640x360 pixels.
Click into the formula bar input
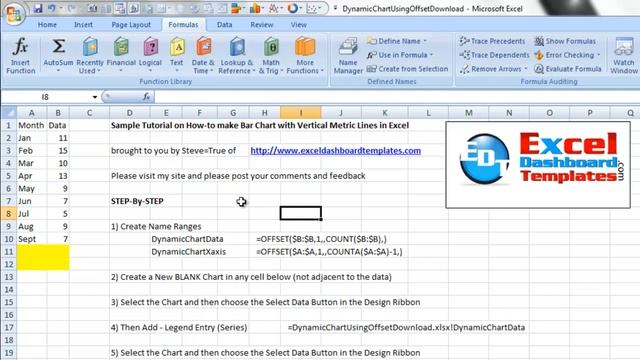pos(396,97)
